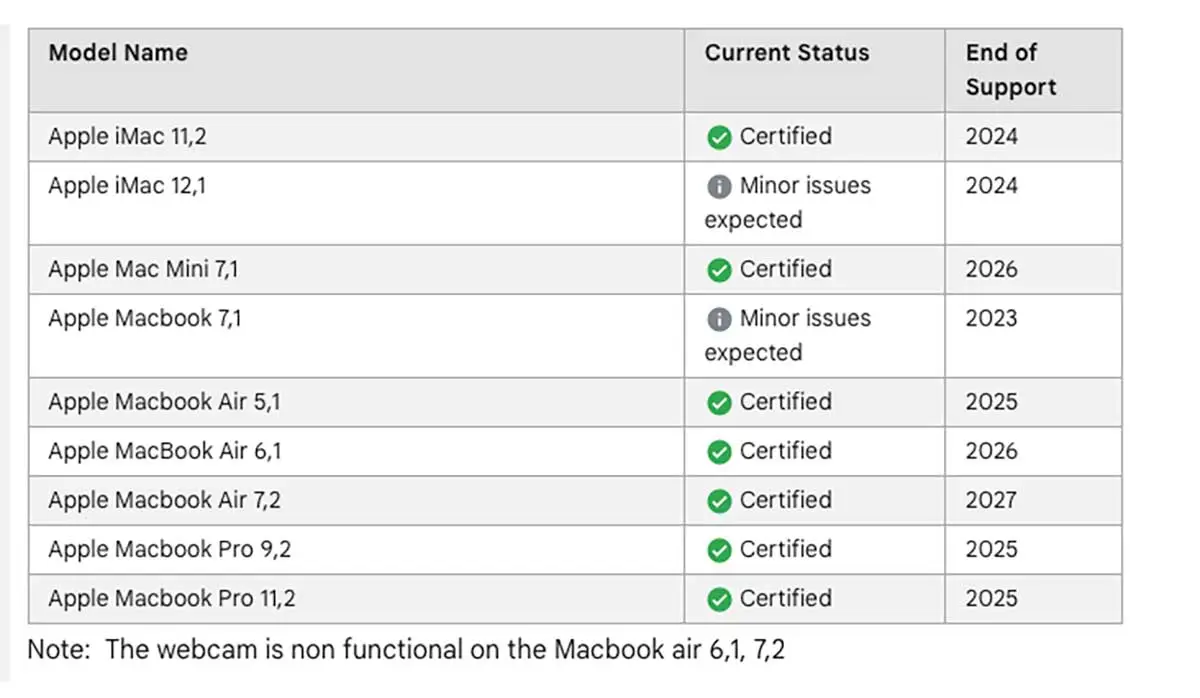Select the Apple iMac 11,2 model name
Viewport: 1200px width, 698px height.
click(127, 136)
